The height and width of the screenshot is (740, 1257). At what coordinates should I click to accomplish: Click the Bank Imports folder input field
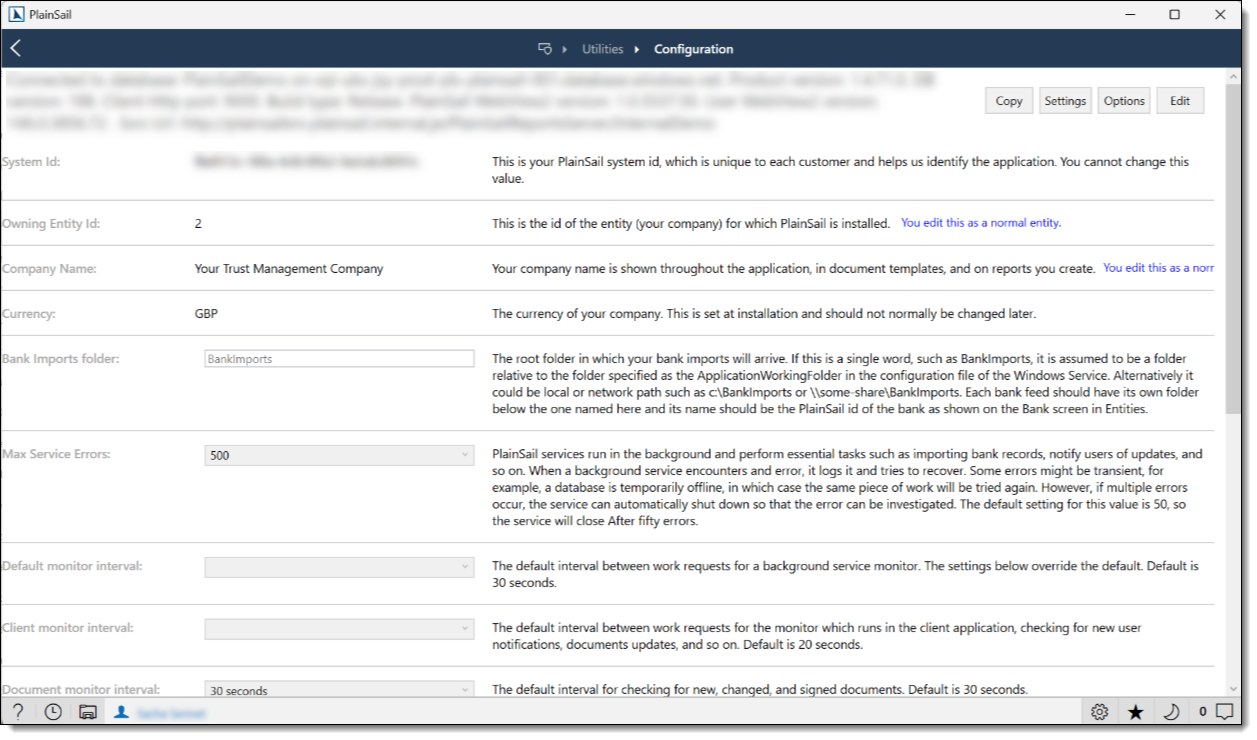point(339,358)
